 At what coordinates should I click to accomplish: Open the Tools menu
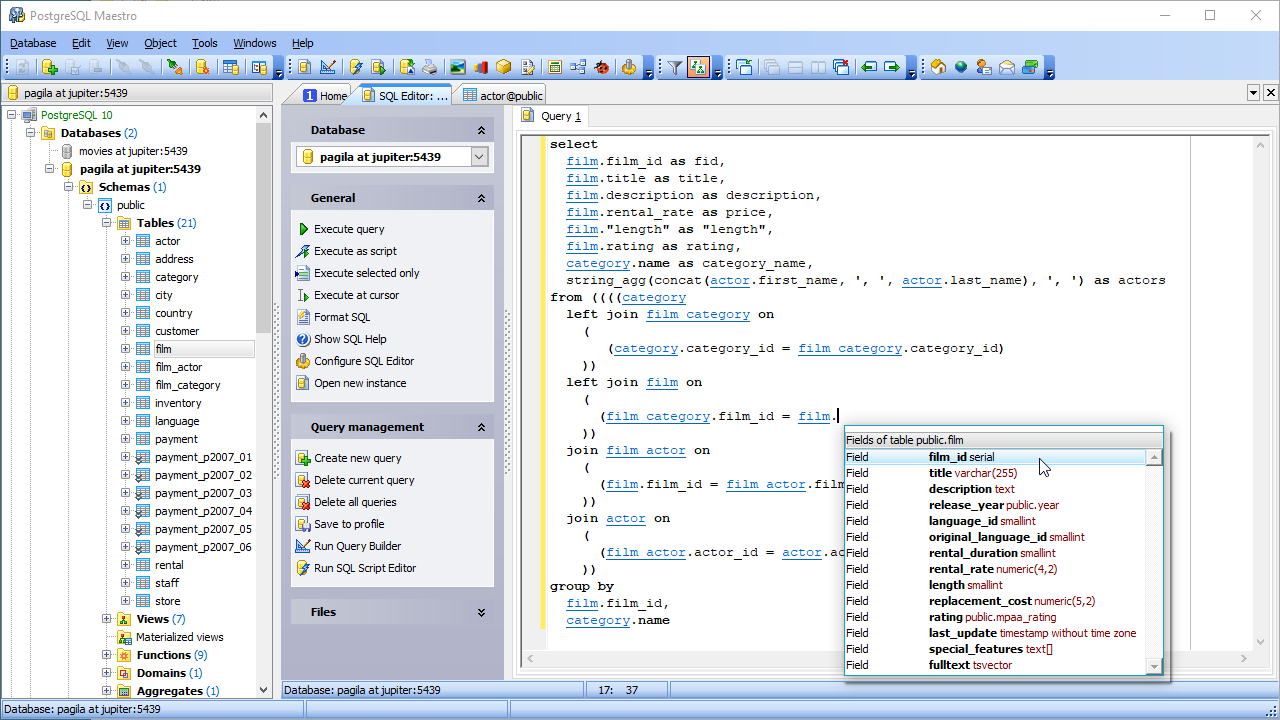click(x=204, y=43)
